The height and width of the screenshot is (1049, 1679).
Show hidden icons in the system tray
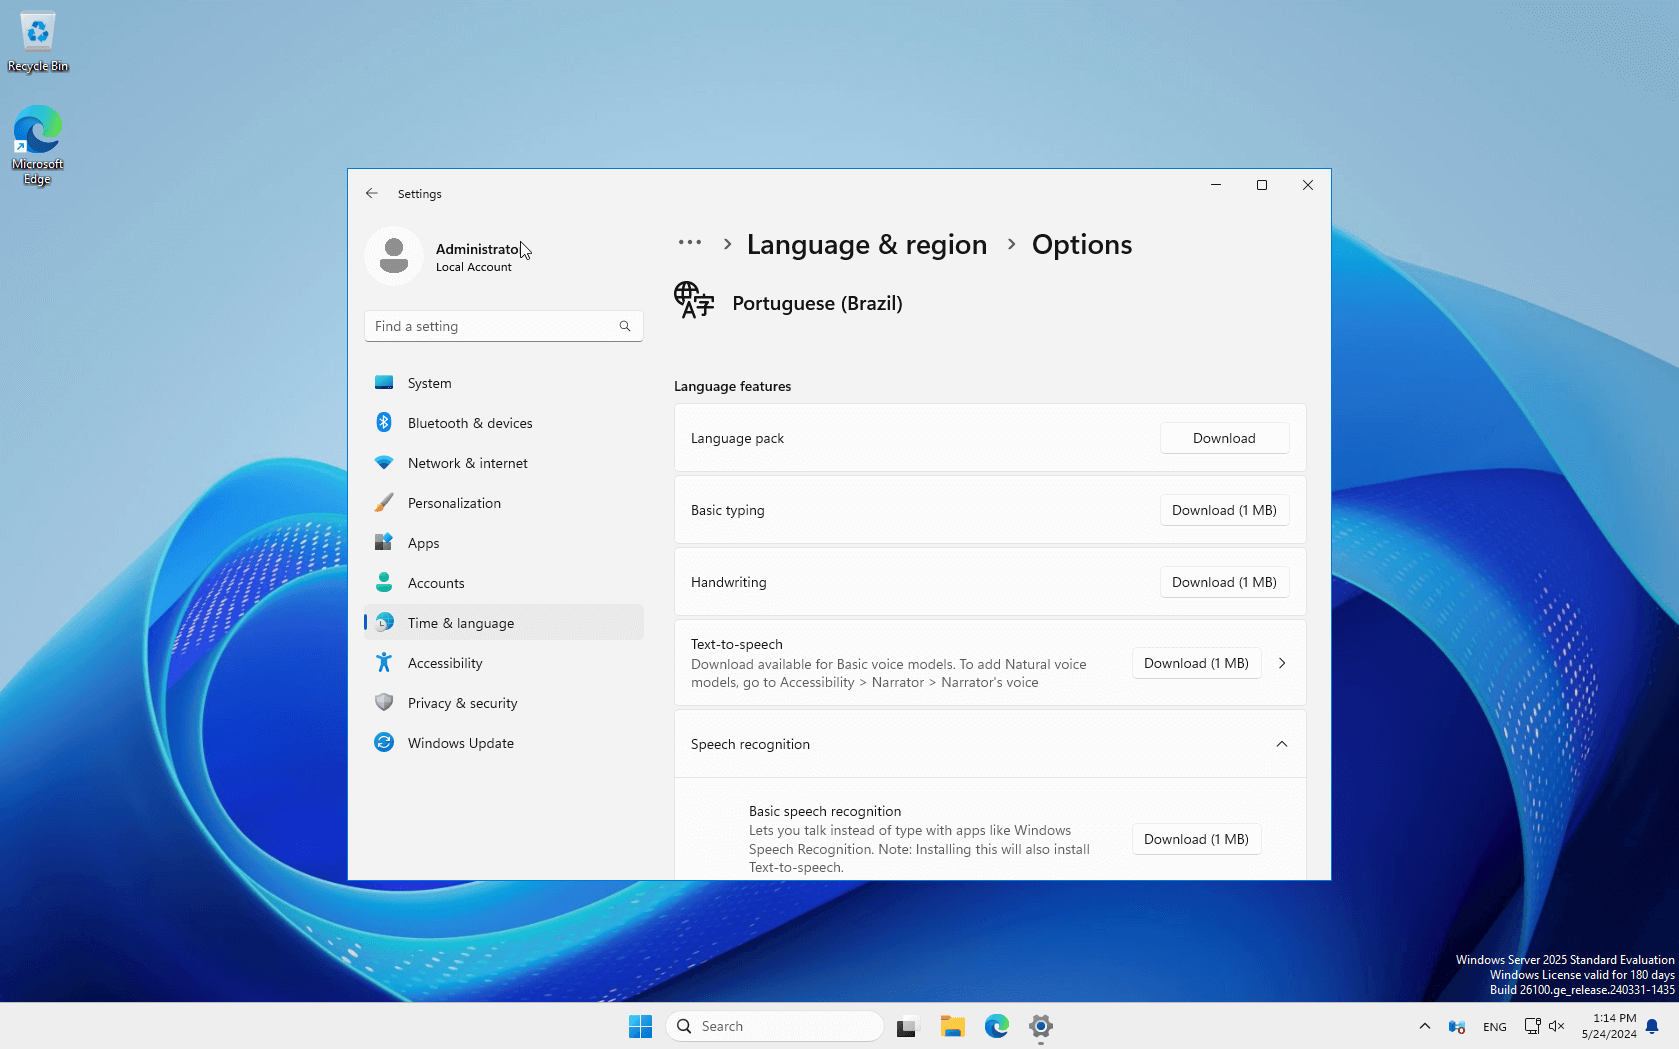point(1424,1026)
